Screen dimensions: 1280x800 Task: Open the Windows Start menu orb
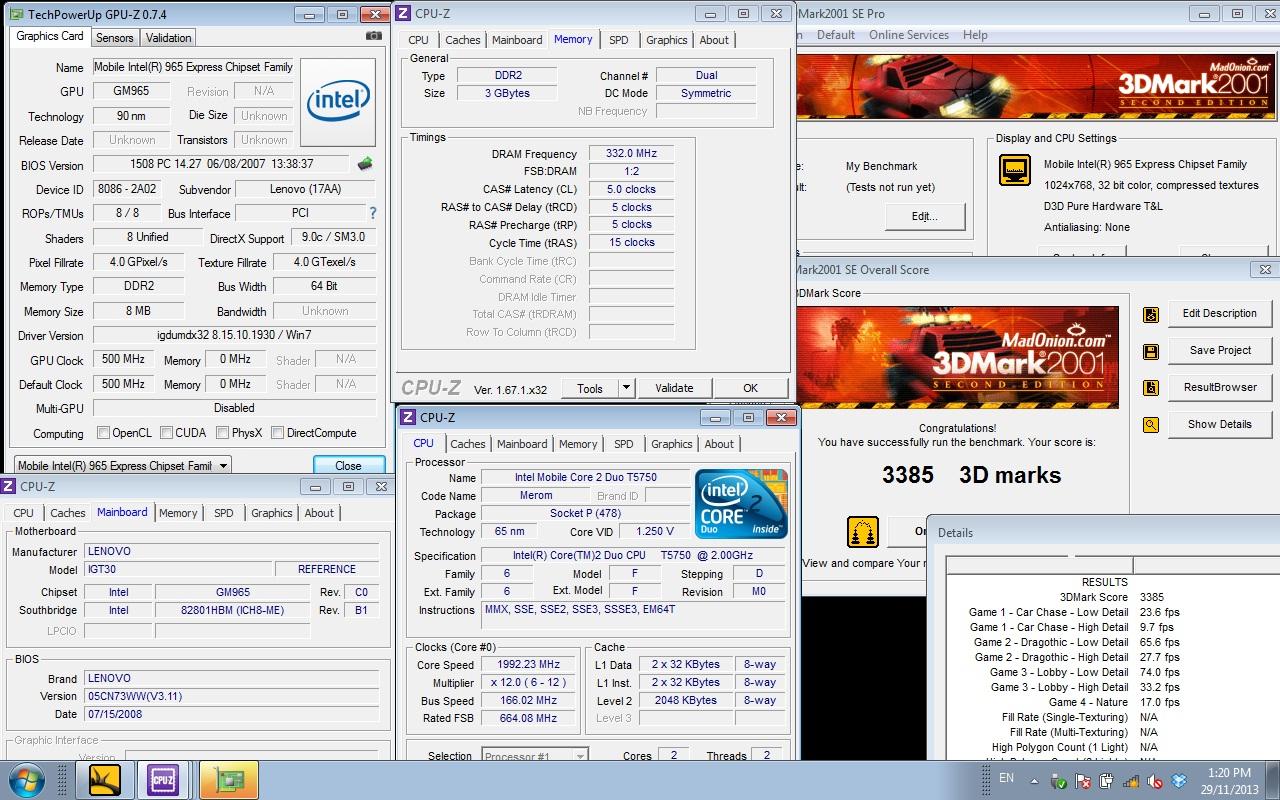(x=25, y=778)
